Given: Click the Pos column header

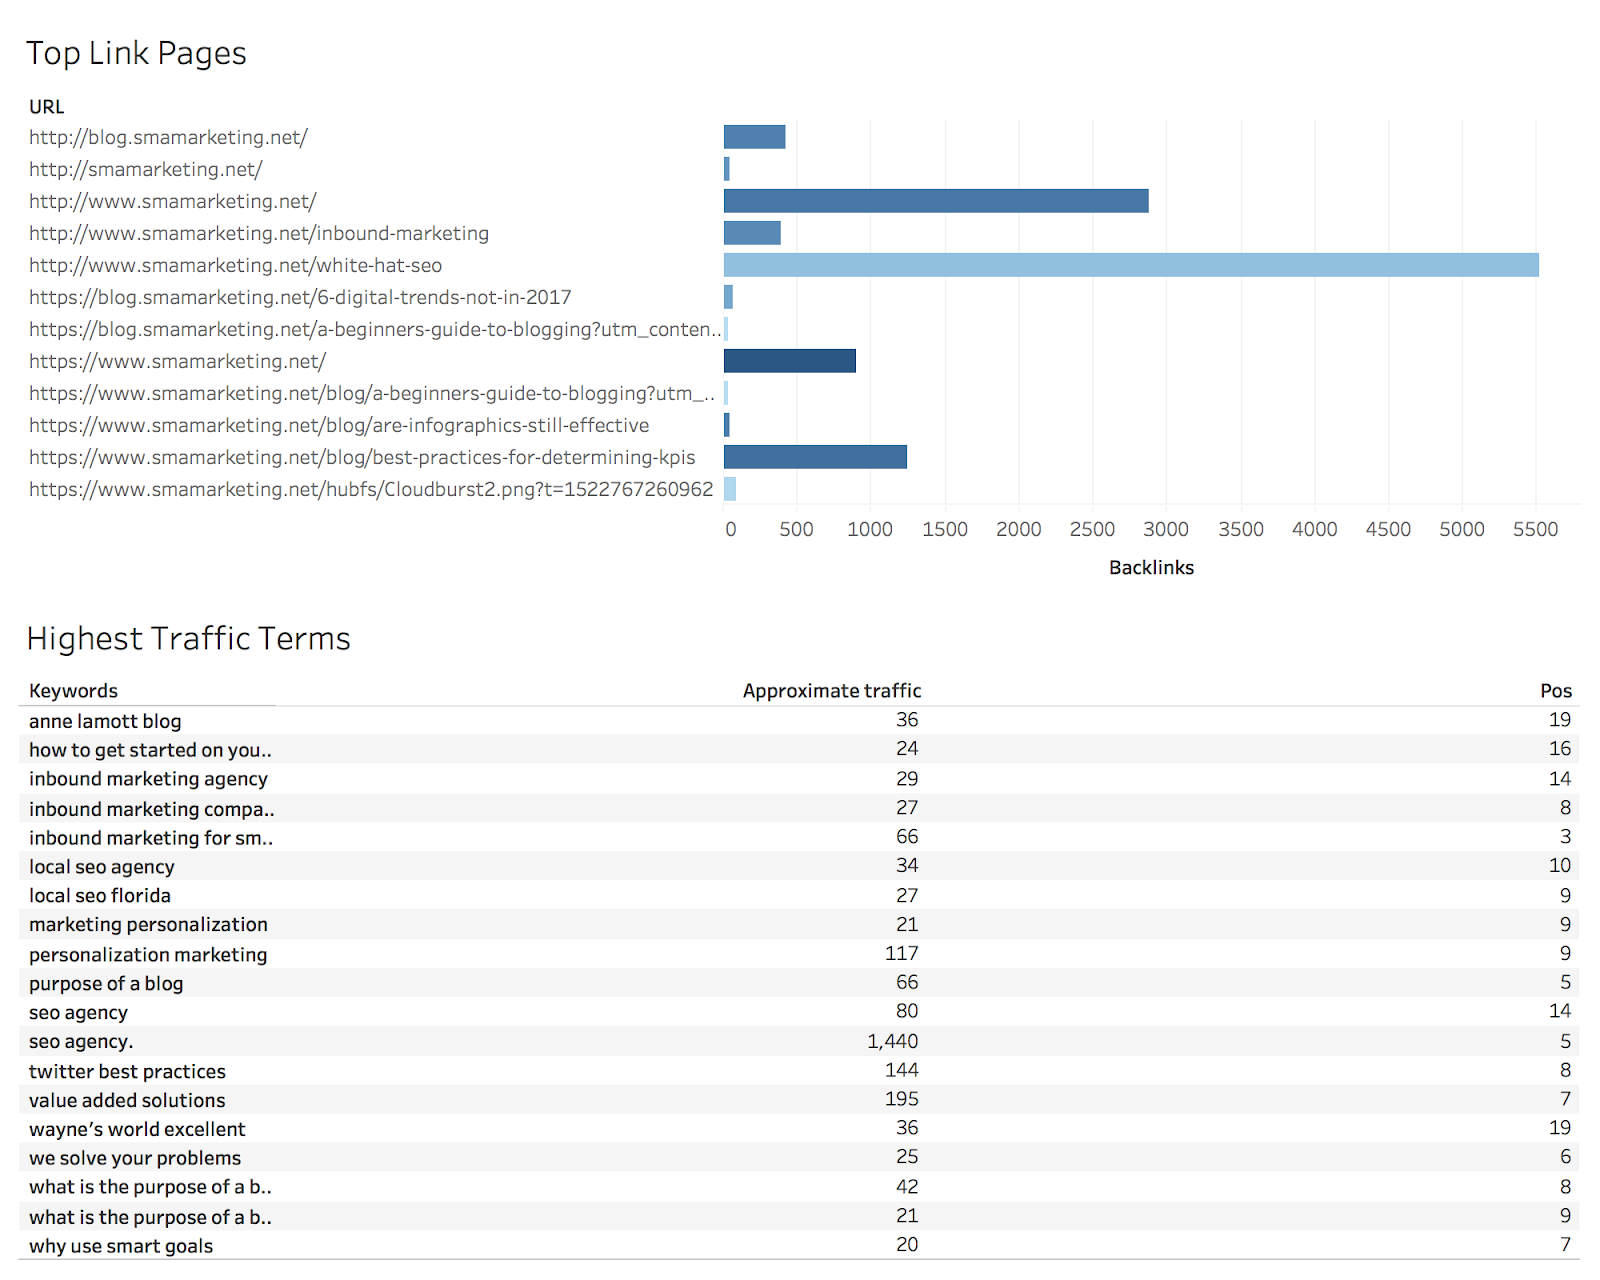Looking at the screenshot, I should 1556,691.
